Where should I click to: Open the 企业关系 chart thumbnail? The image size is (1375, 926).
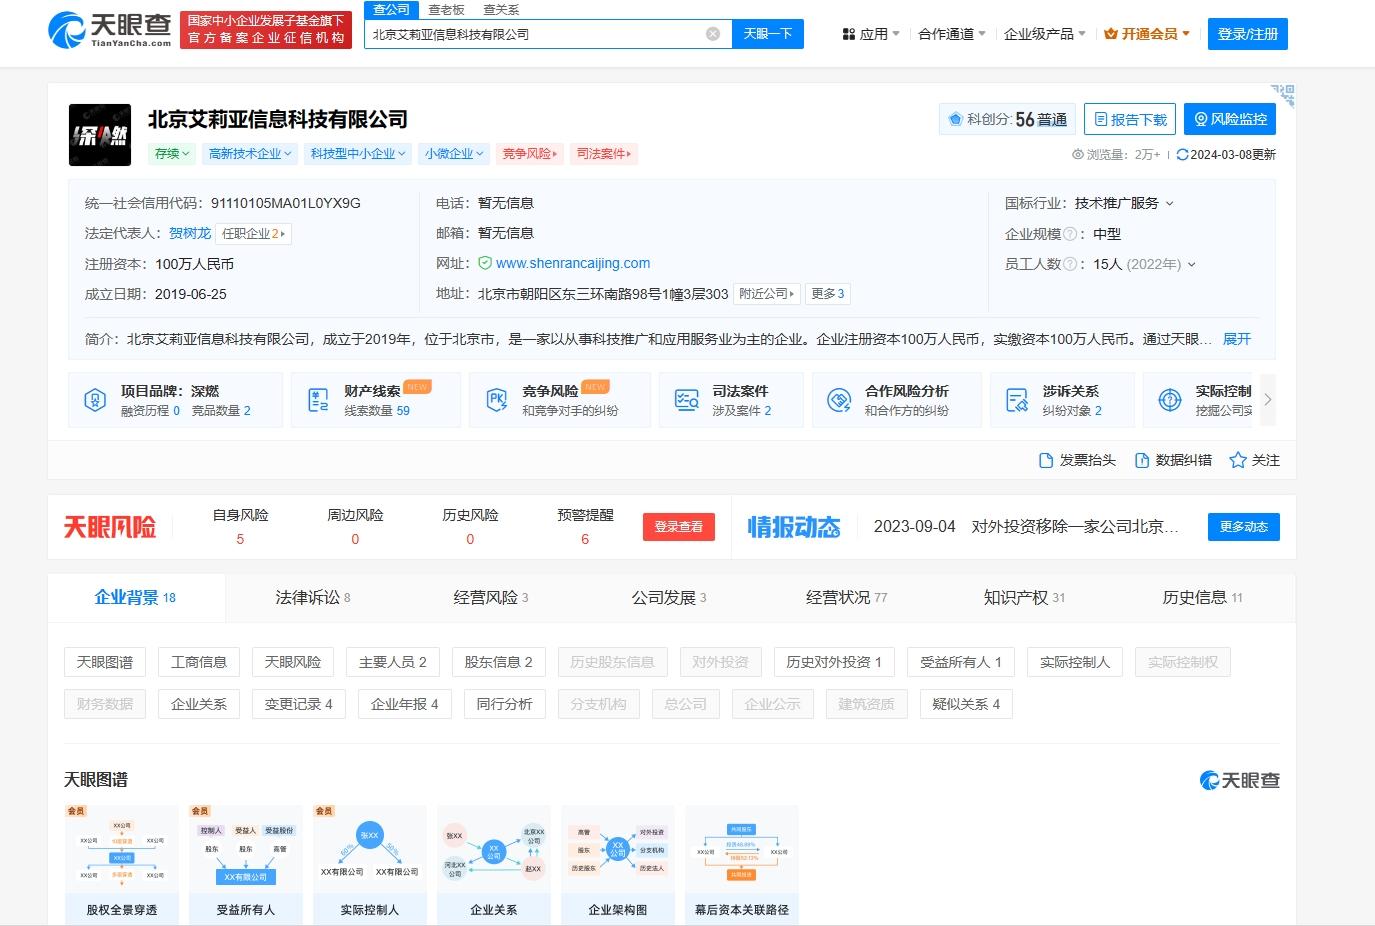493,864
